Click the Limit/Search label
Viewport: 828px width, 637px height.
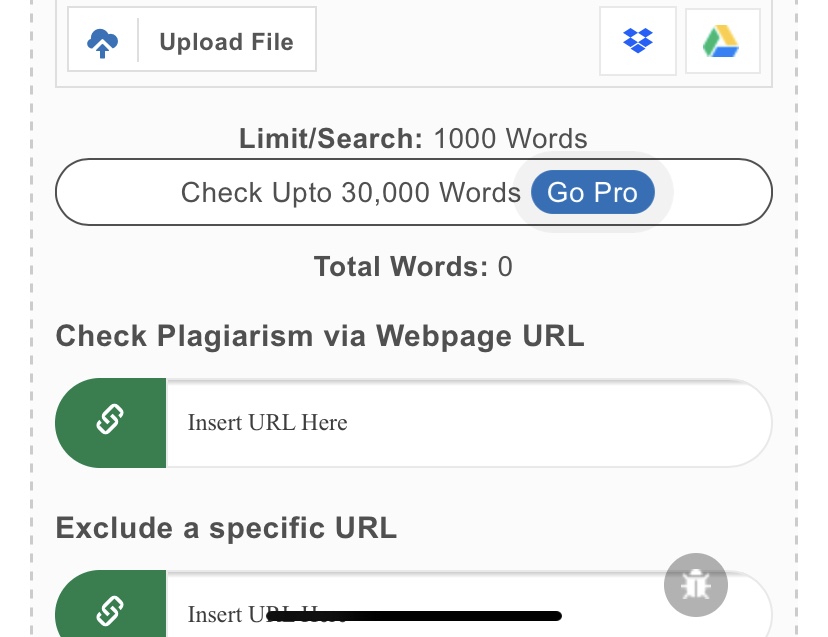tap(331, 139)
